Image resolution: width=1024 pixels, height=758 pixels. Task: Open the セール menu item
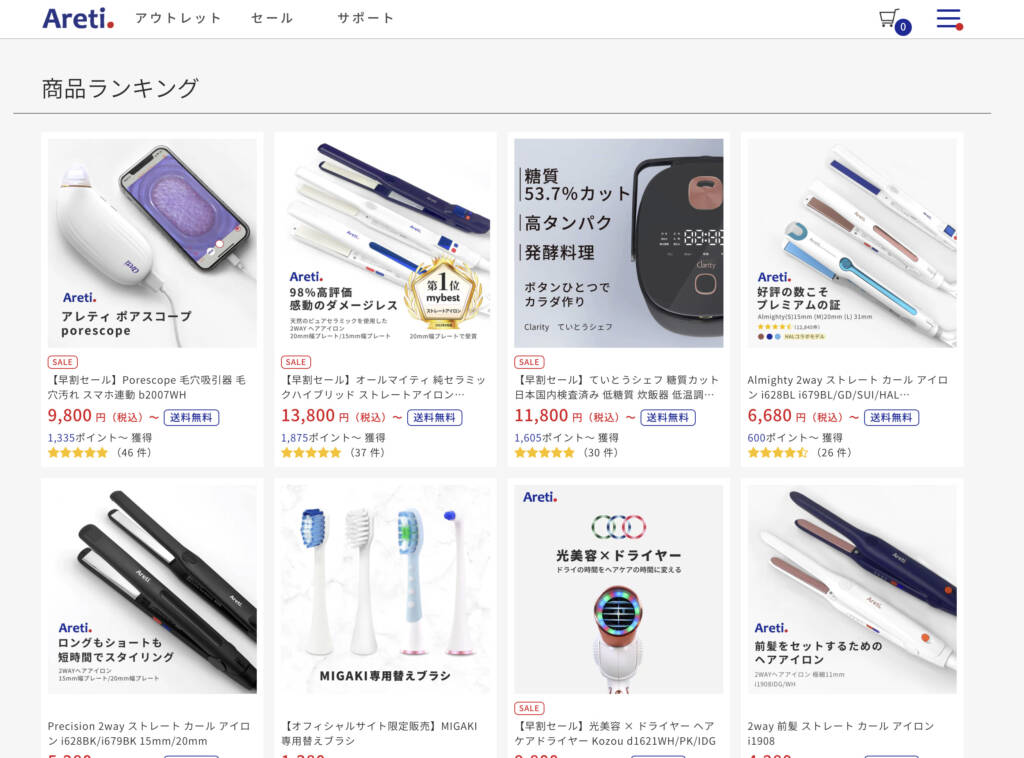[272, 18]
